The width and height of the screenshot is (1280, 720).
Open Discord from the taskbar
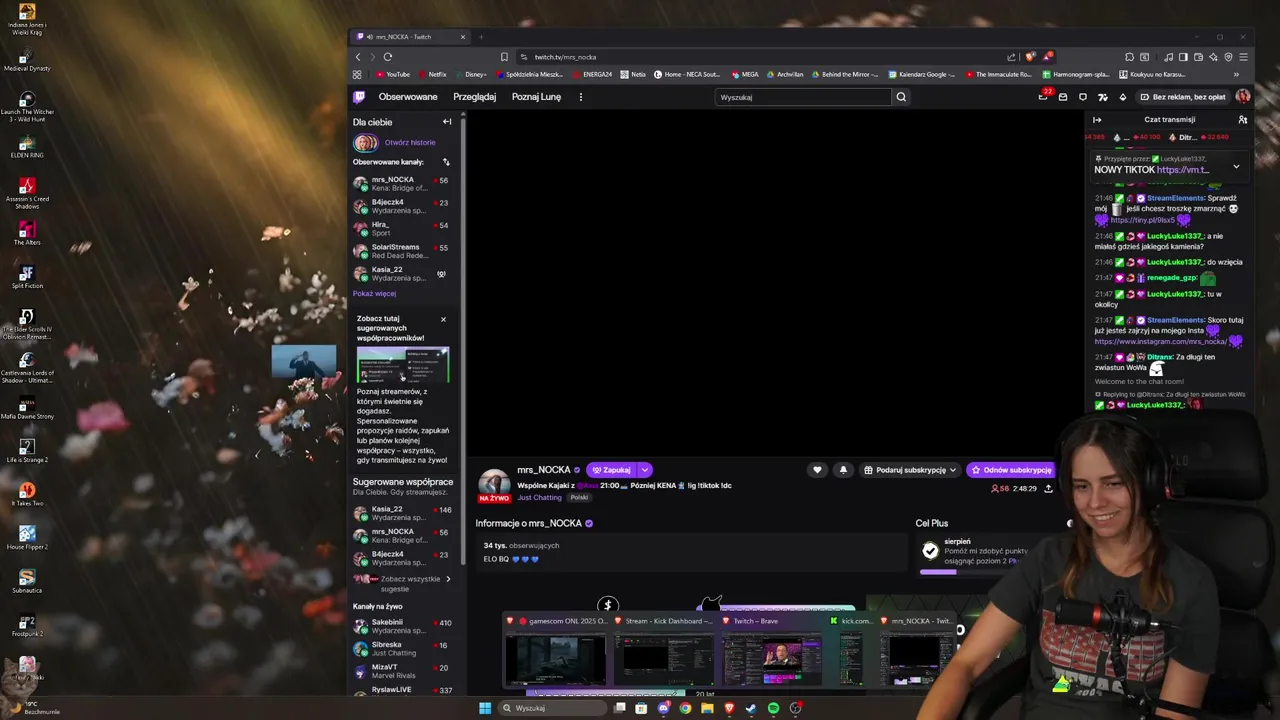coord(663,708)
